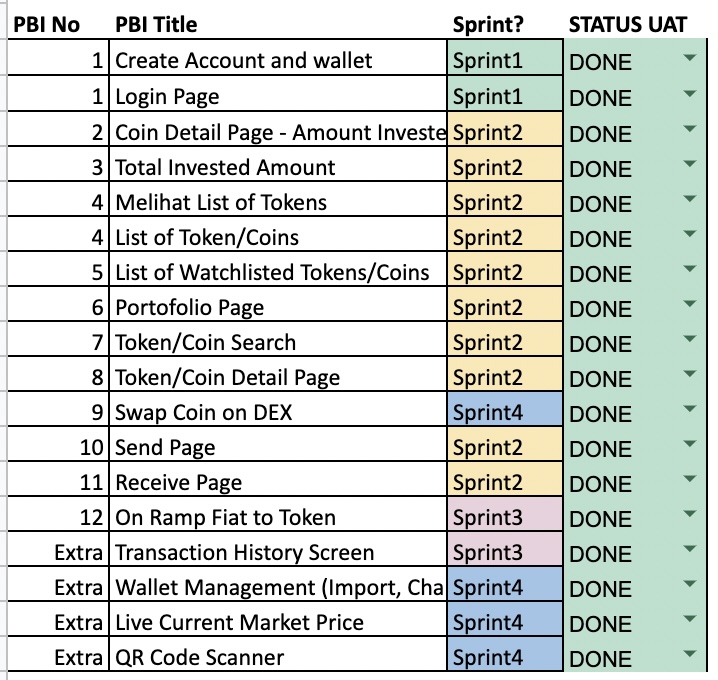Expand status dropdown for QR Code Scanner row
The height and width of the screenshot is (680, 718).
point(690,655)
